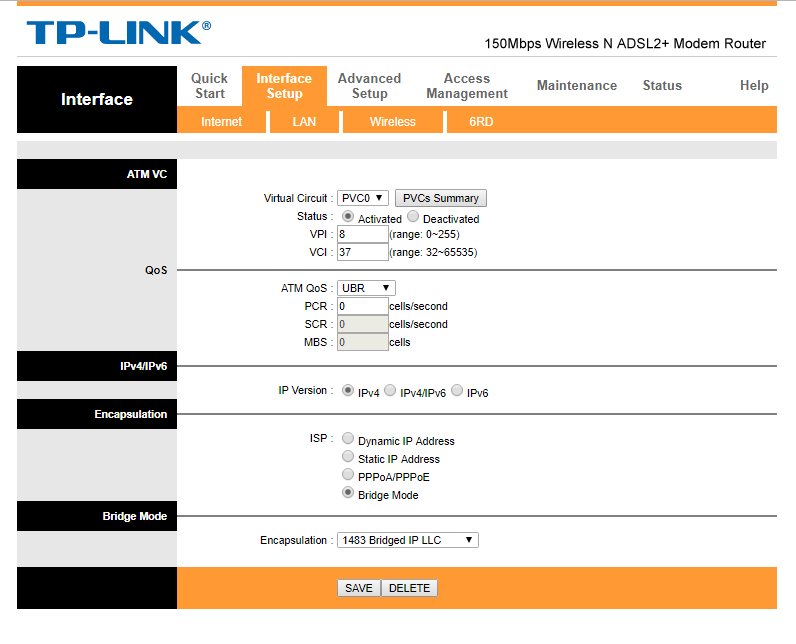Select Bridge Mode ISP option
This screenshot has height=644, width=796.
pos(348,492)
